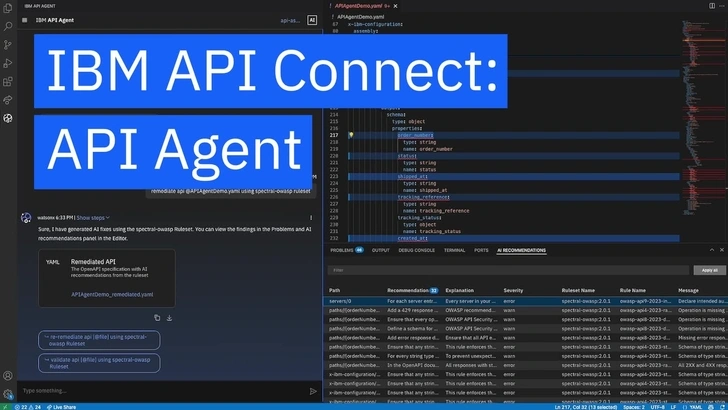Click the APIAgentDemo.yaml breadcrumb
The width and height of the screenshot is (728, 410).
point(360,17)
